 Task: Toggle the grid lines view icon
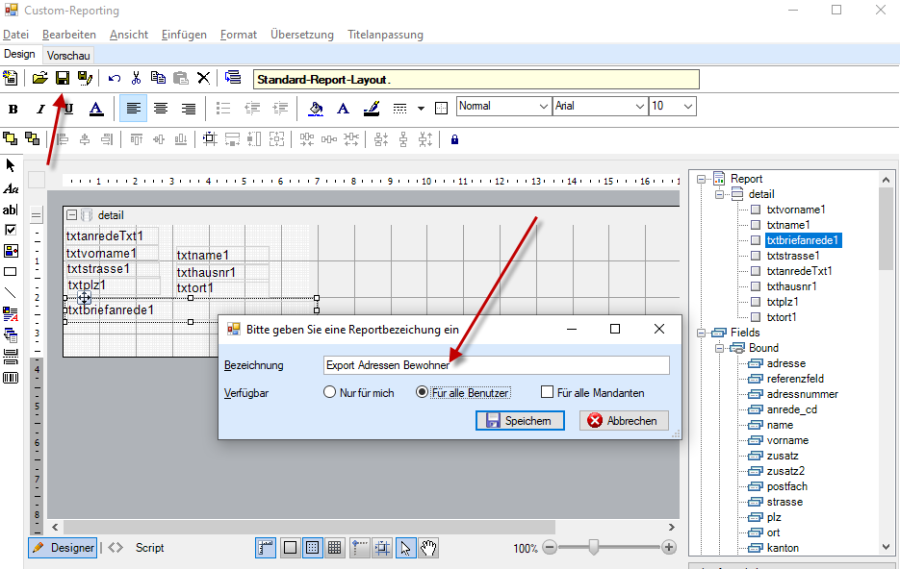(335, 548)
